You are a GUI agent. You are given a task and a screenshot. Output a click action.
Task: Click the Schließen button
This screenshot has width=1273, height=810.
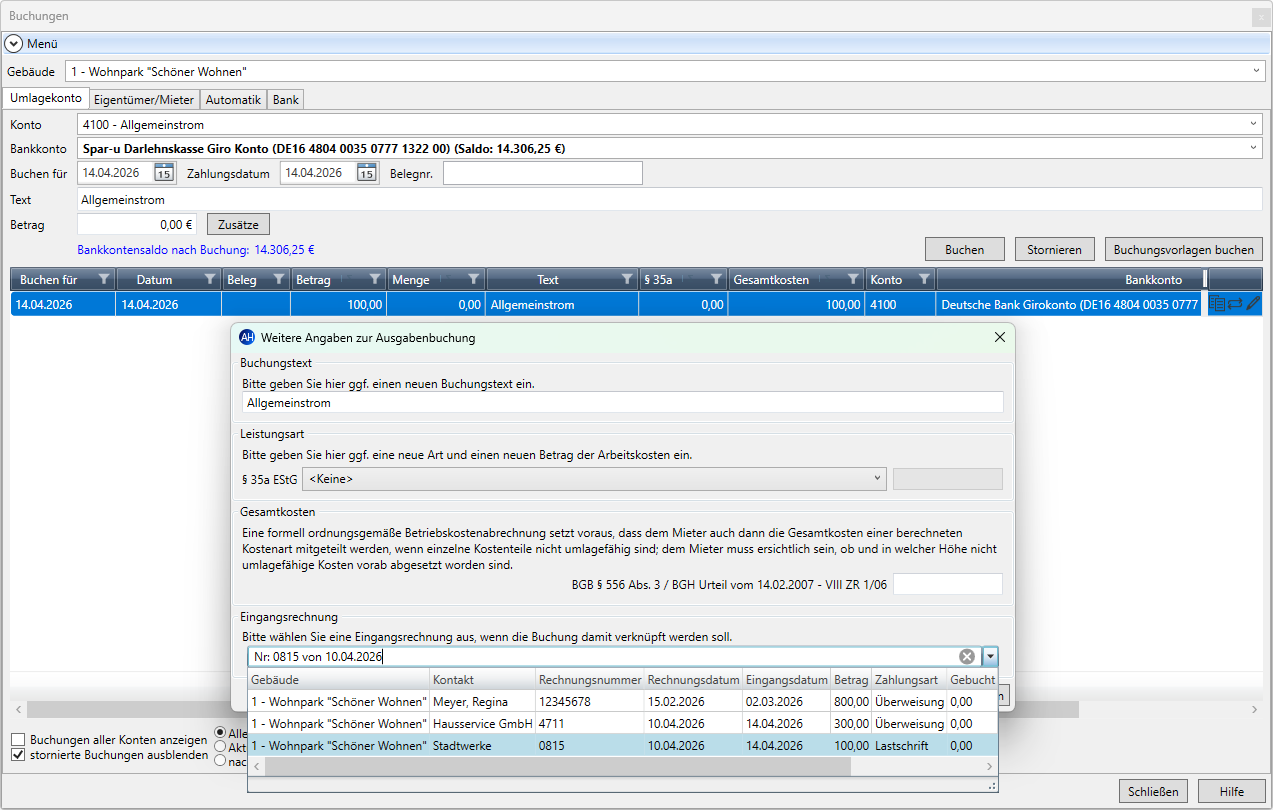[x=1154, y=791]
